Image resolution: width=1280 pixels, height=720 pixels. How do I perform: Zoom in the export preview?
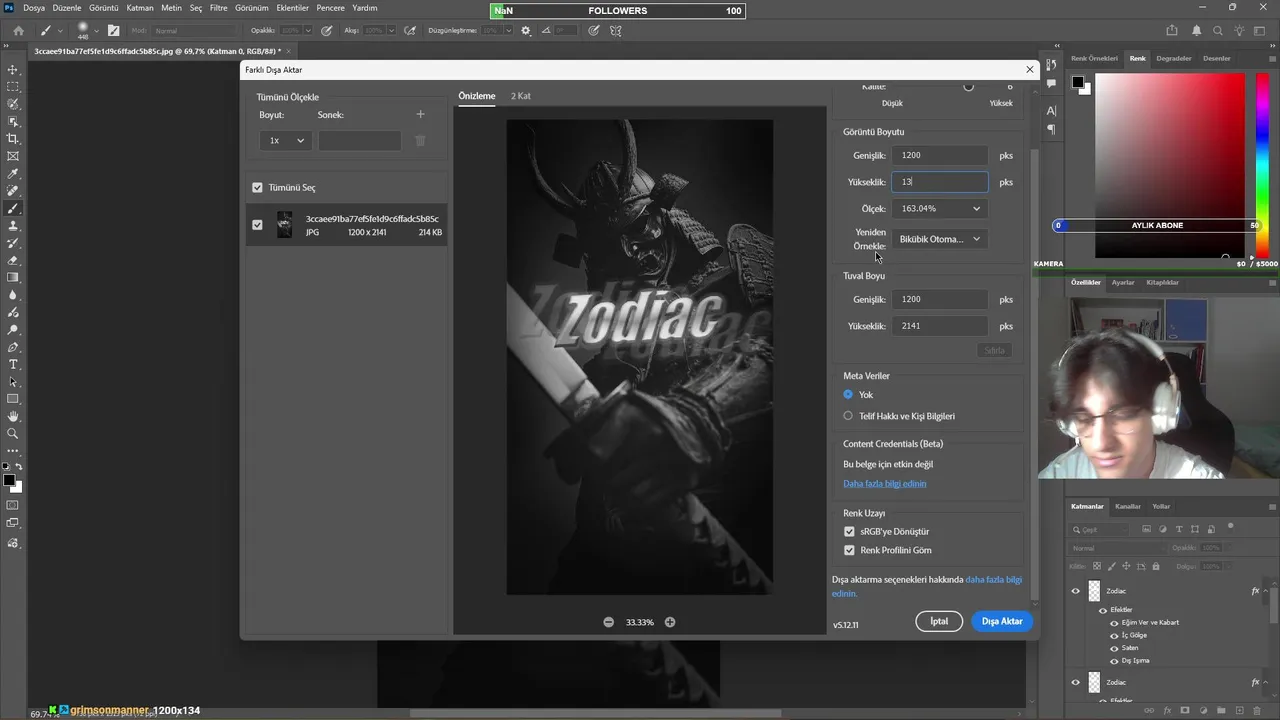tap(670, 622)
